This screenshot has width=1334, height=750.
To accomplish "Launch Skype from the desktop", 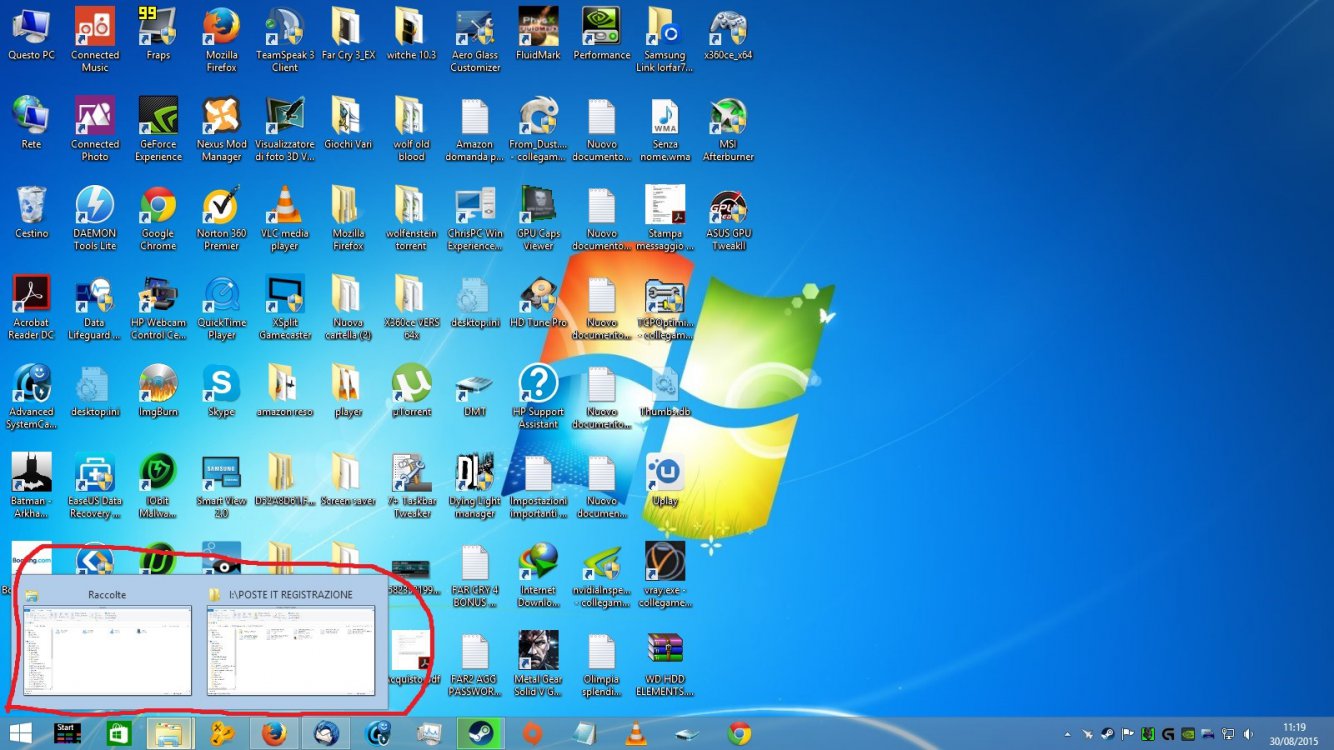I will [x=221, y=390].
